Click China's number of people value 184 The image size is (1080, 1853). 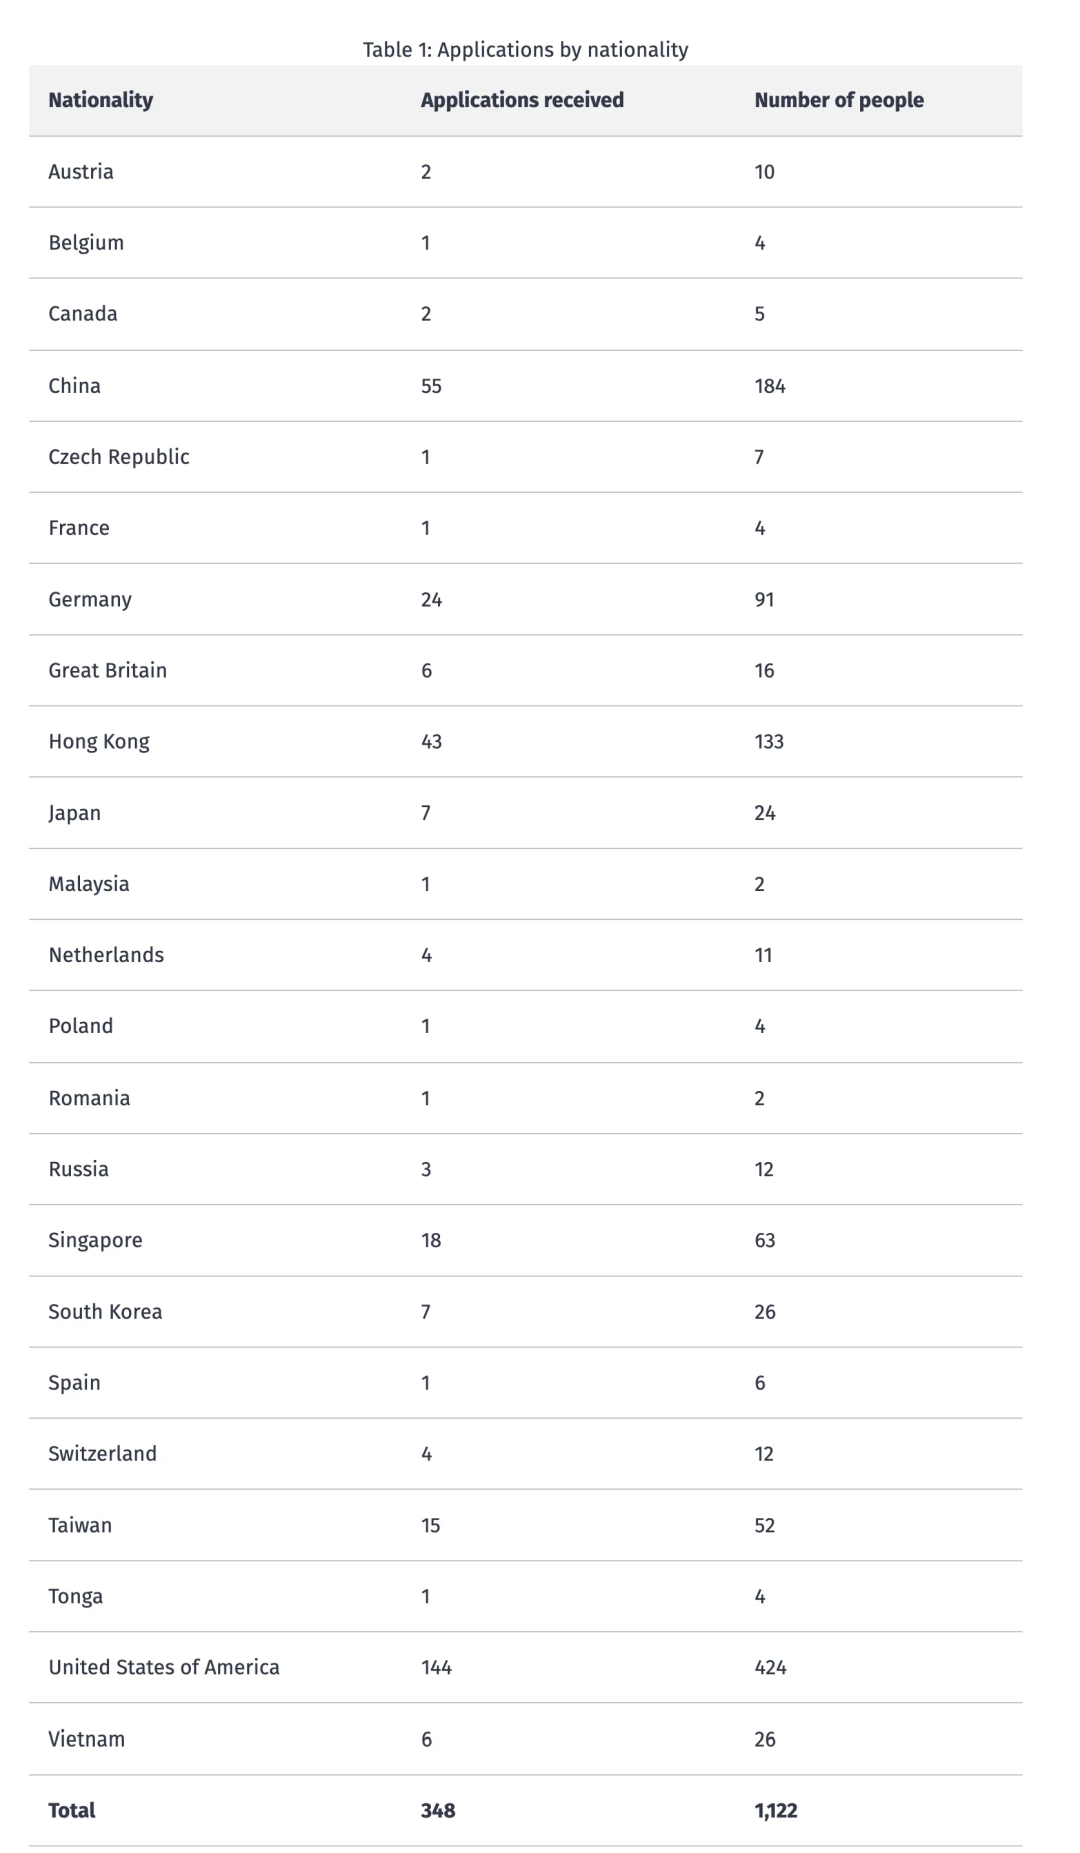(x=770, y=386)
